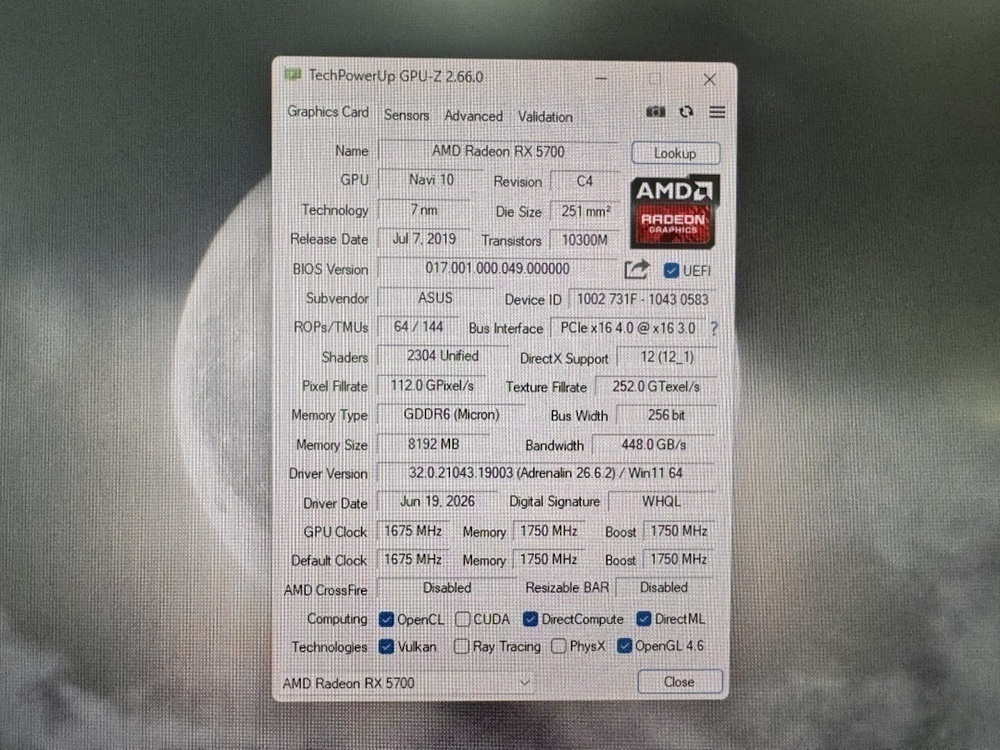
Task: Click the GPU Clock row Boost 1750 MHz
Action: coord(679,531)
